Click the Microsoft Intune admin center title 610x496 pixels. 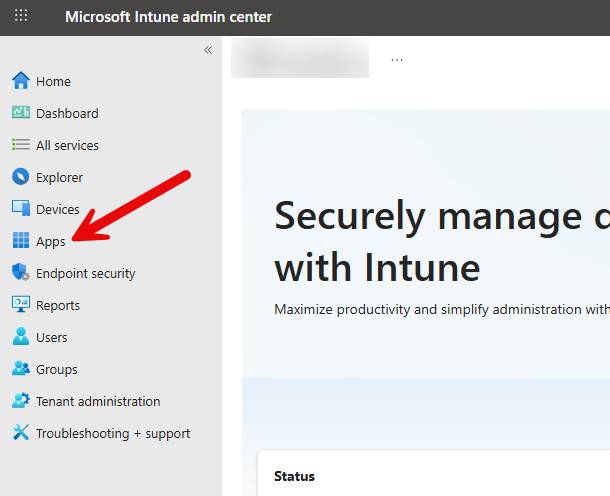168,17
